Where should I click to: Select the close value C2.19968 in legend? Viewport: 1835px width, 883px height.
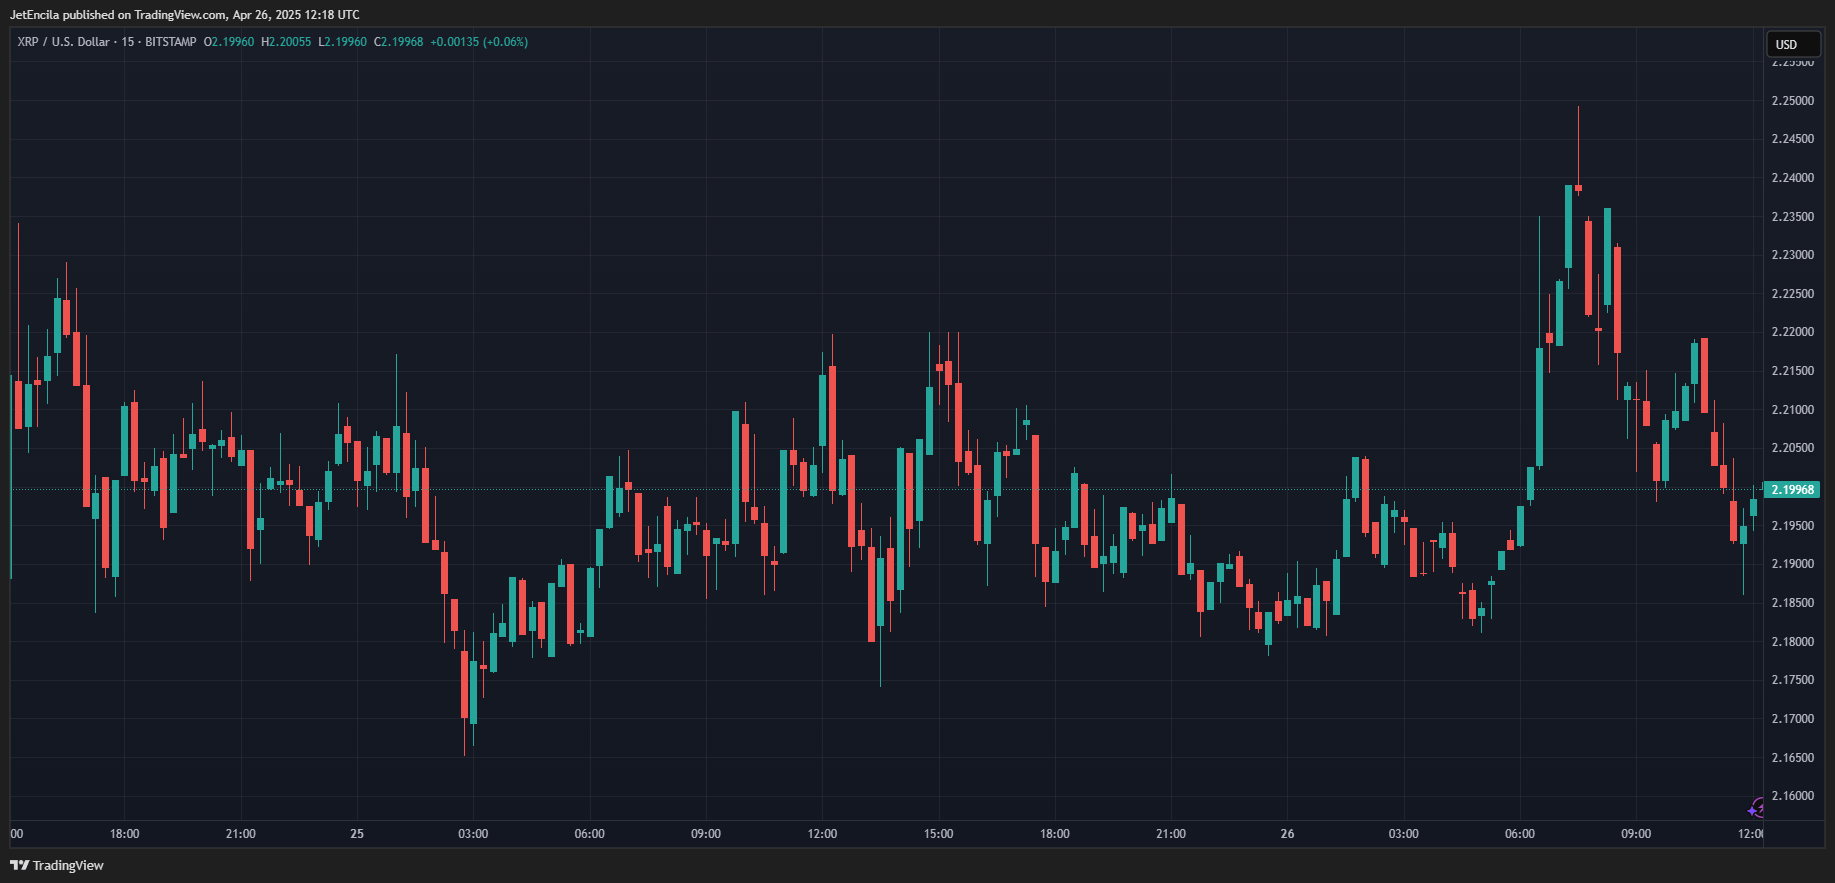coord(399,42)
